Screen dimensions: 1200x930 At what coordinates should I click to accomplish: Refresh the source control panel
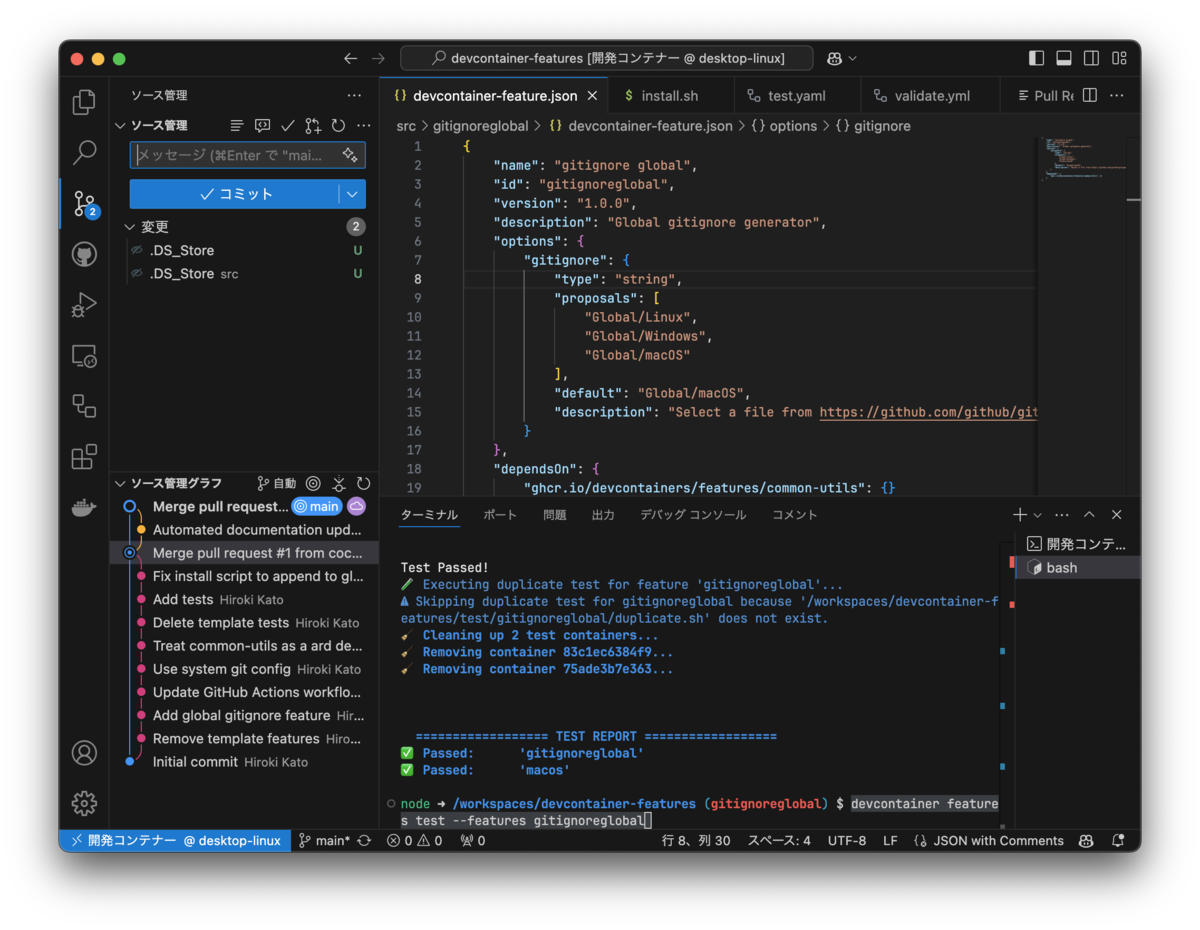click(x=338, y=126)
